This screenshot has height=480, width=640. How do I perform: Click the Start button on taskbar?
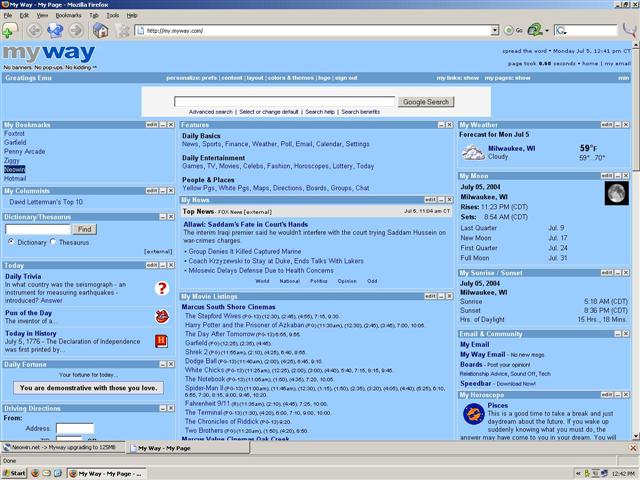click(18, 472)
